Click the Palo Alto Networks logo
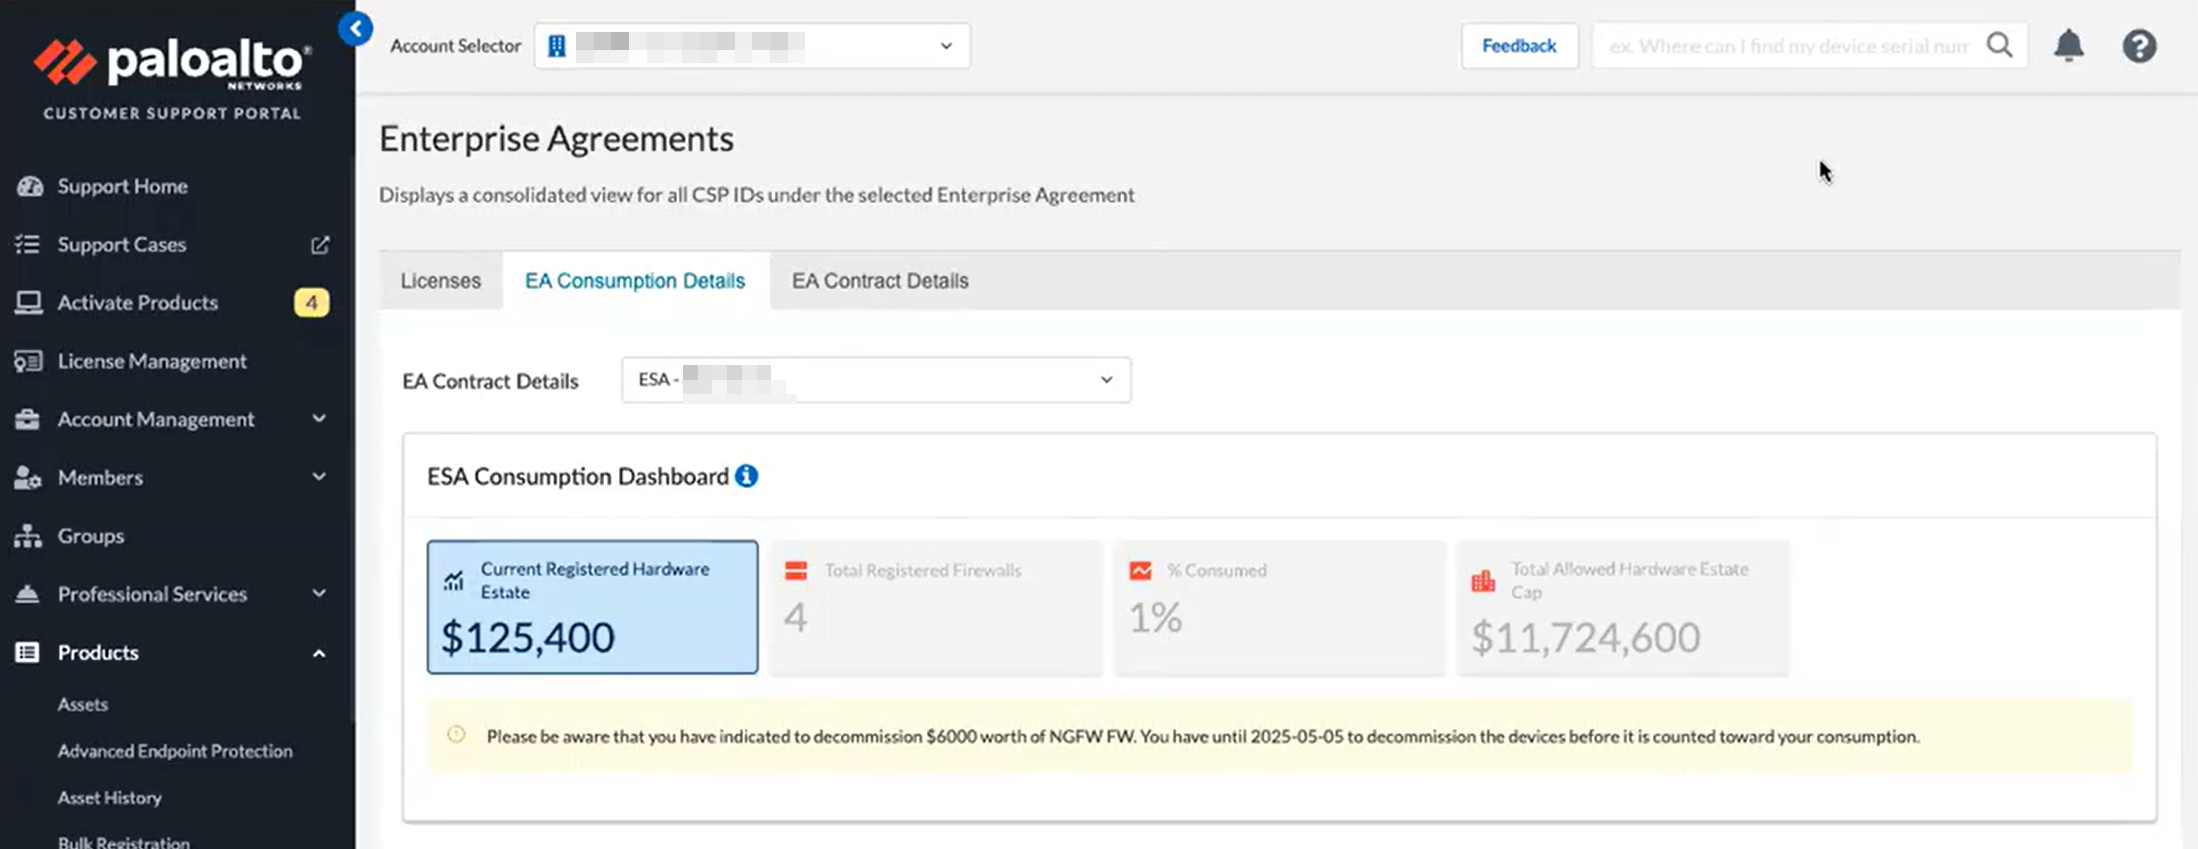The width and height of the screenshot is (2198, 849). click(x=172, y=64)
